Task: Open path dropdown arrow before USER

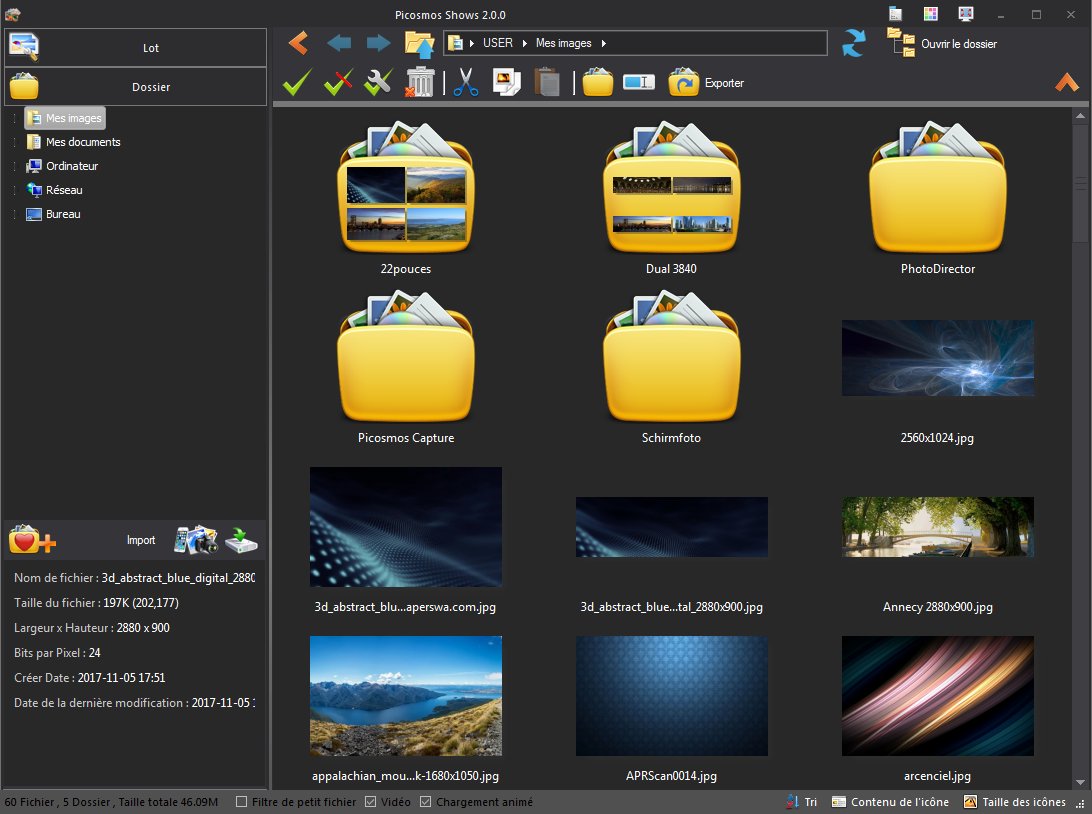Action: click(471, 43)
